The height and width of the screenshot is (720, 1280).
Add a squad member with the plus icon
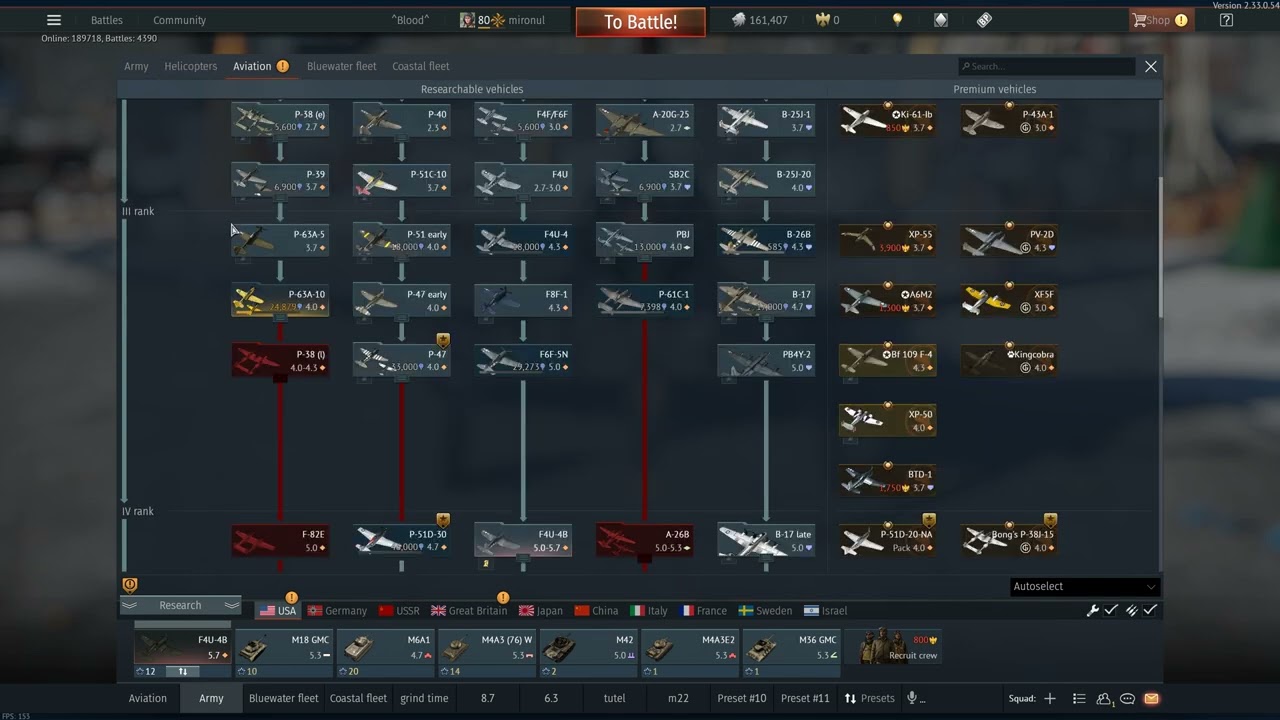coord(1050,698)
